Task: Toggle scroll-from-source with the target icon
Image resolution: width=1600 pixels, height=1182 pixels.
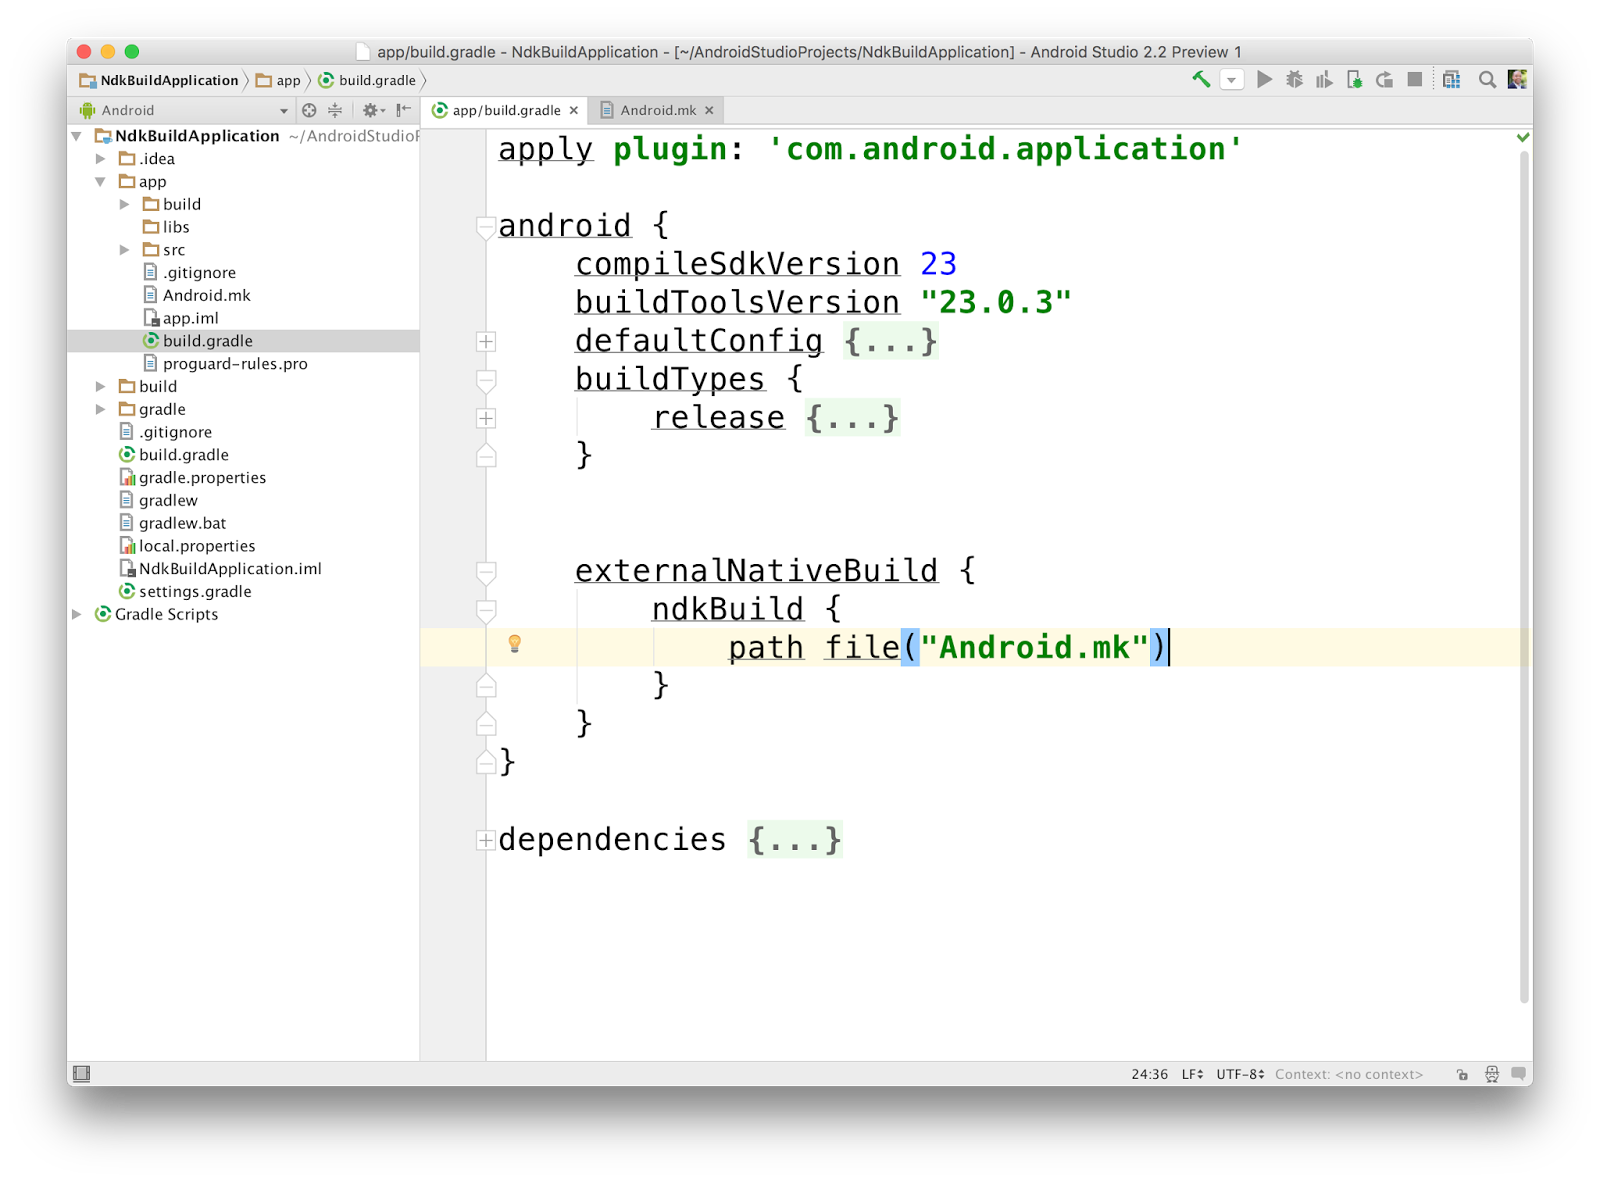Action: (307, 110)
